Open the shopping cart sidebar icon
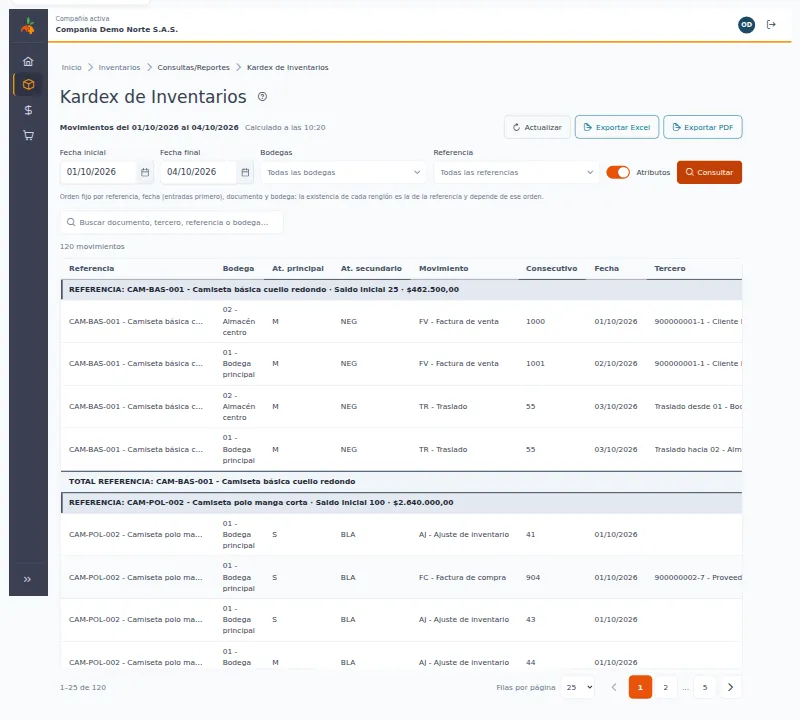The image size is (800, 720). coord(28,135)
